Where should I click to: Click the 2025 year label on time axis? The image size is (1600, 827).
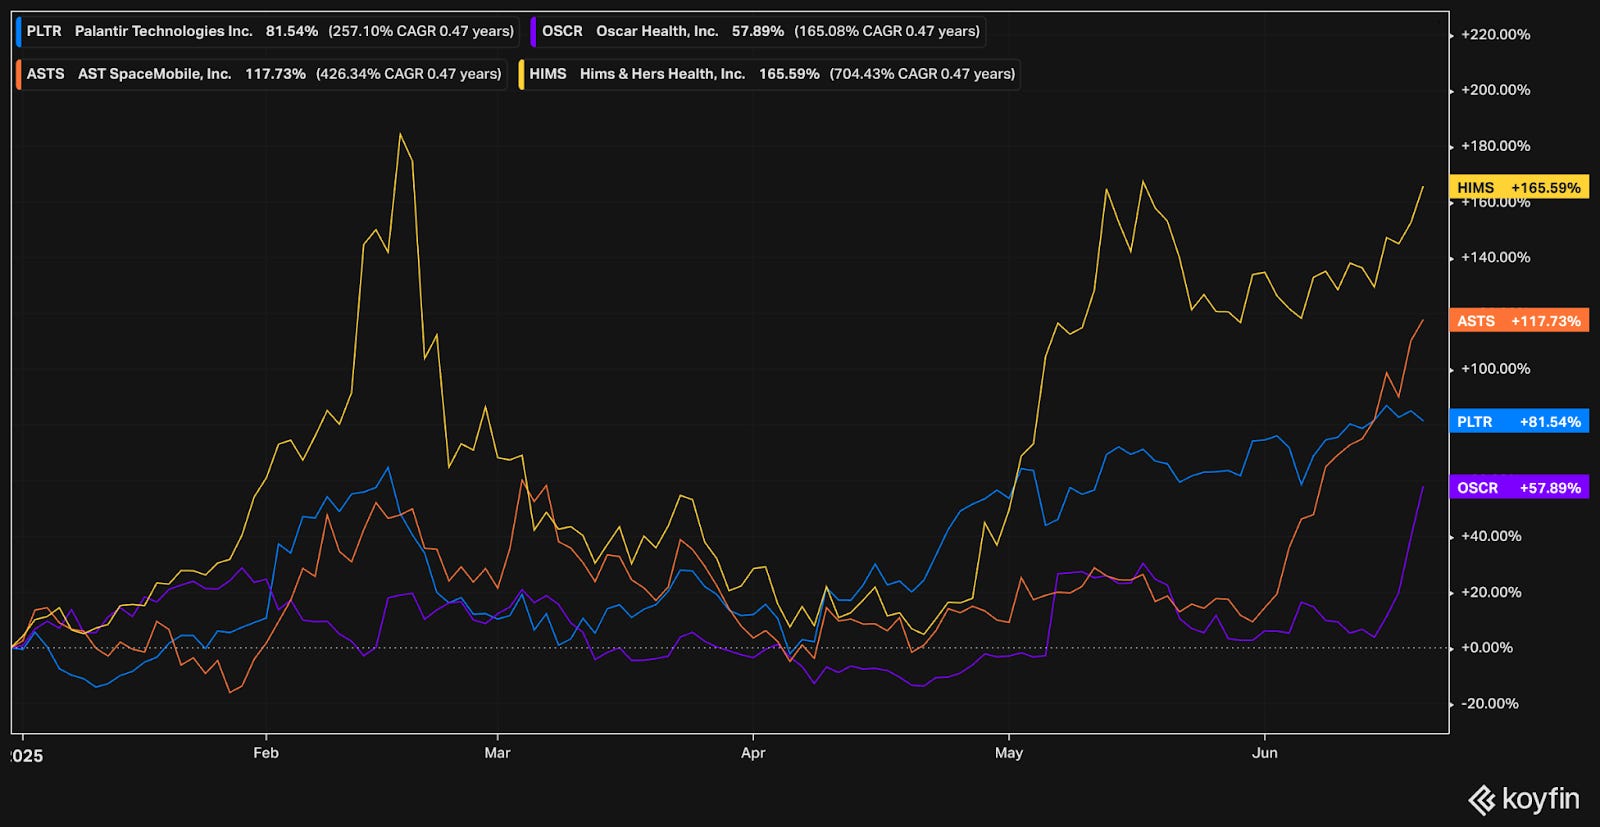(x=27, y=756)
